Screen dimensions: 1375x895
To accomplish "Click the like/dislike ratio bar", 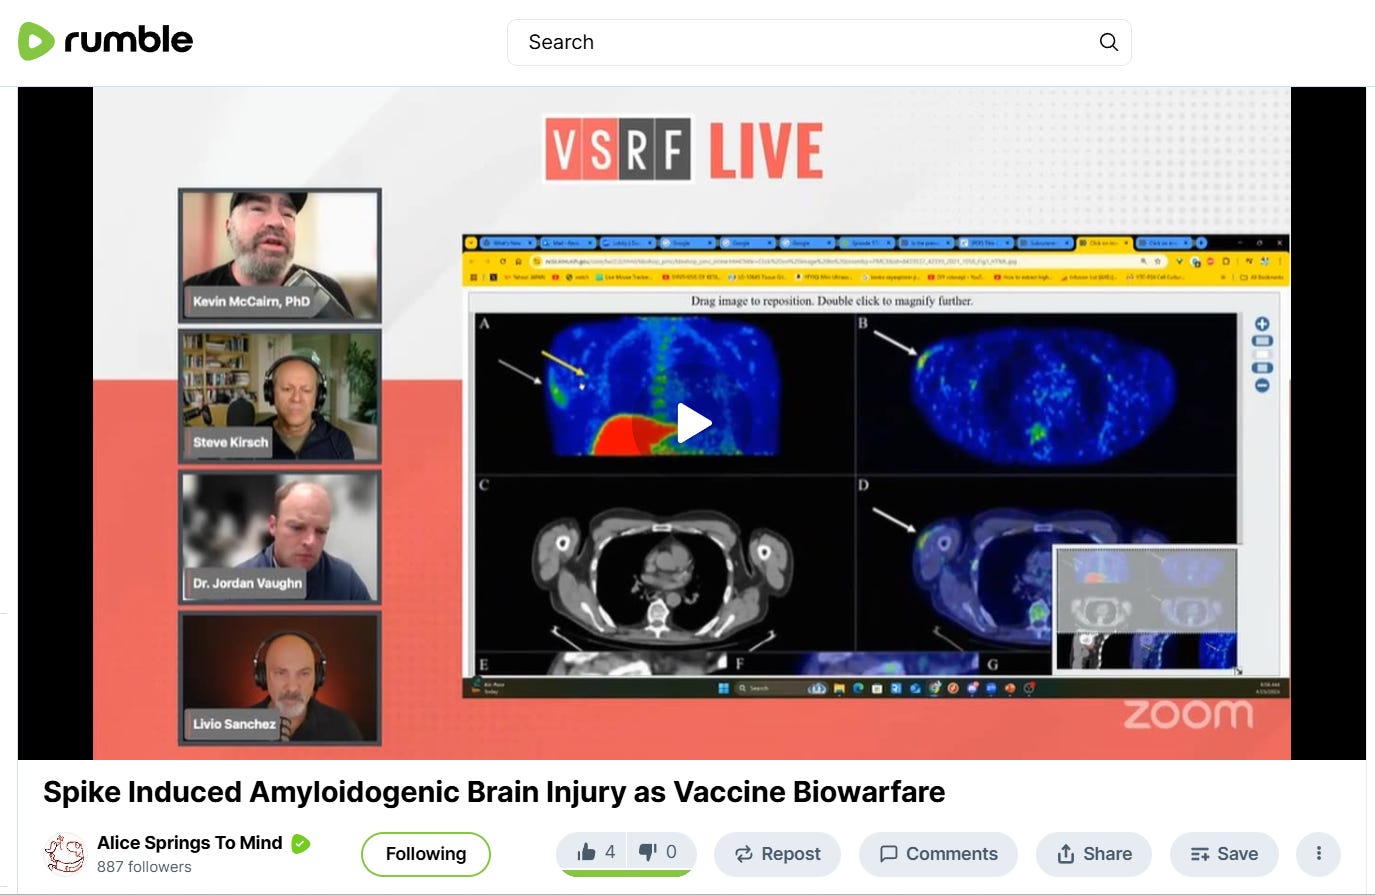I will click(626, 874).
